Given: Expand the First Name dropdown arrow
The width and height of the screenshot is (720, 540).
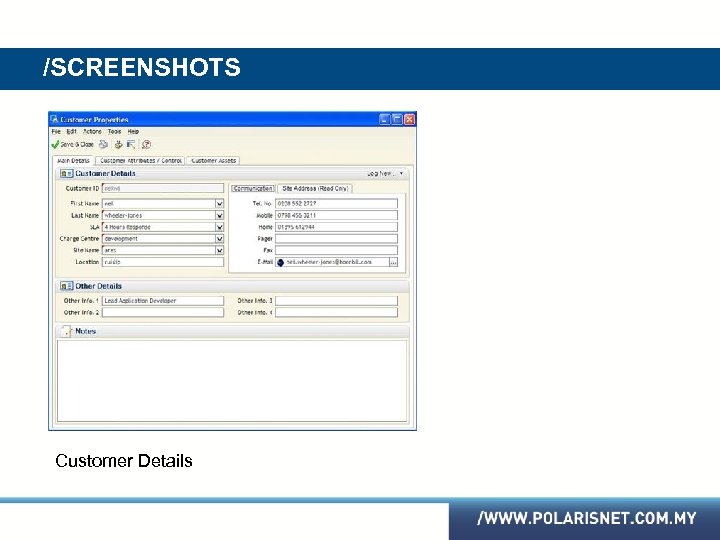Looking at the screenshot, I should (x=219, y=203).
